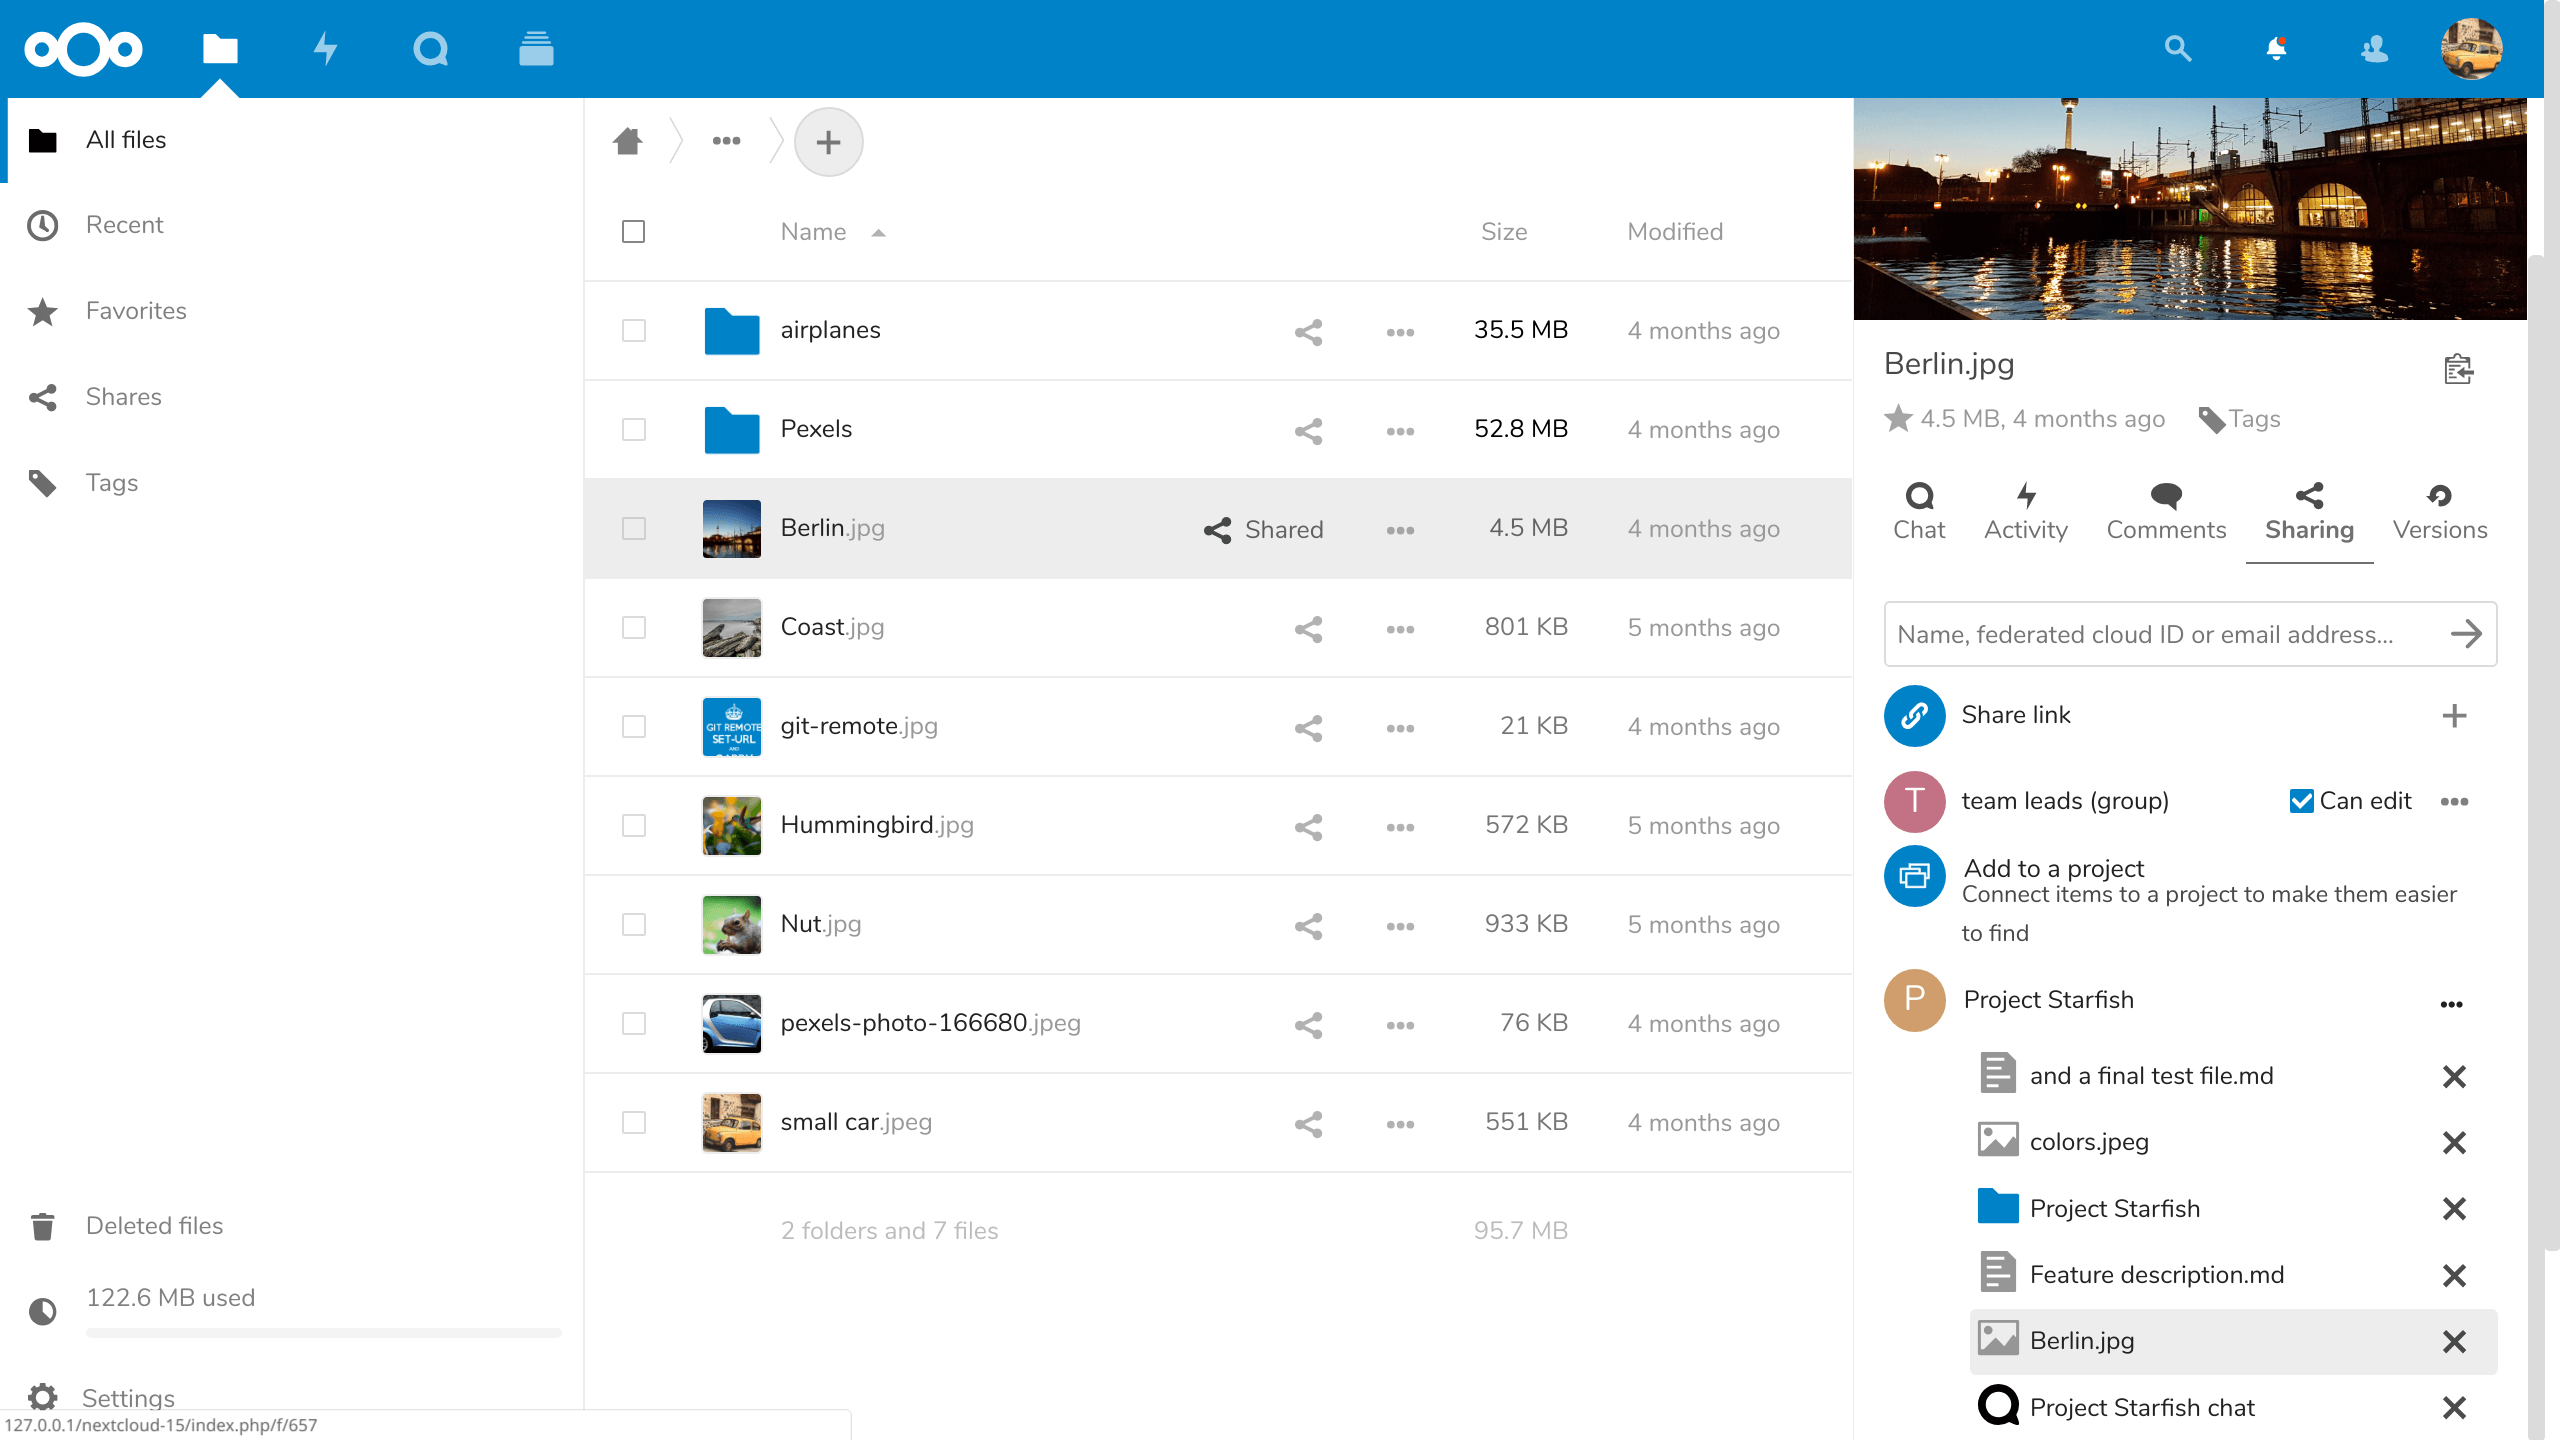Select the Nut.jpg checkbox
This screenshot has height=1440, width=2560.
click(x=634, y=925)
